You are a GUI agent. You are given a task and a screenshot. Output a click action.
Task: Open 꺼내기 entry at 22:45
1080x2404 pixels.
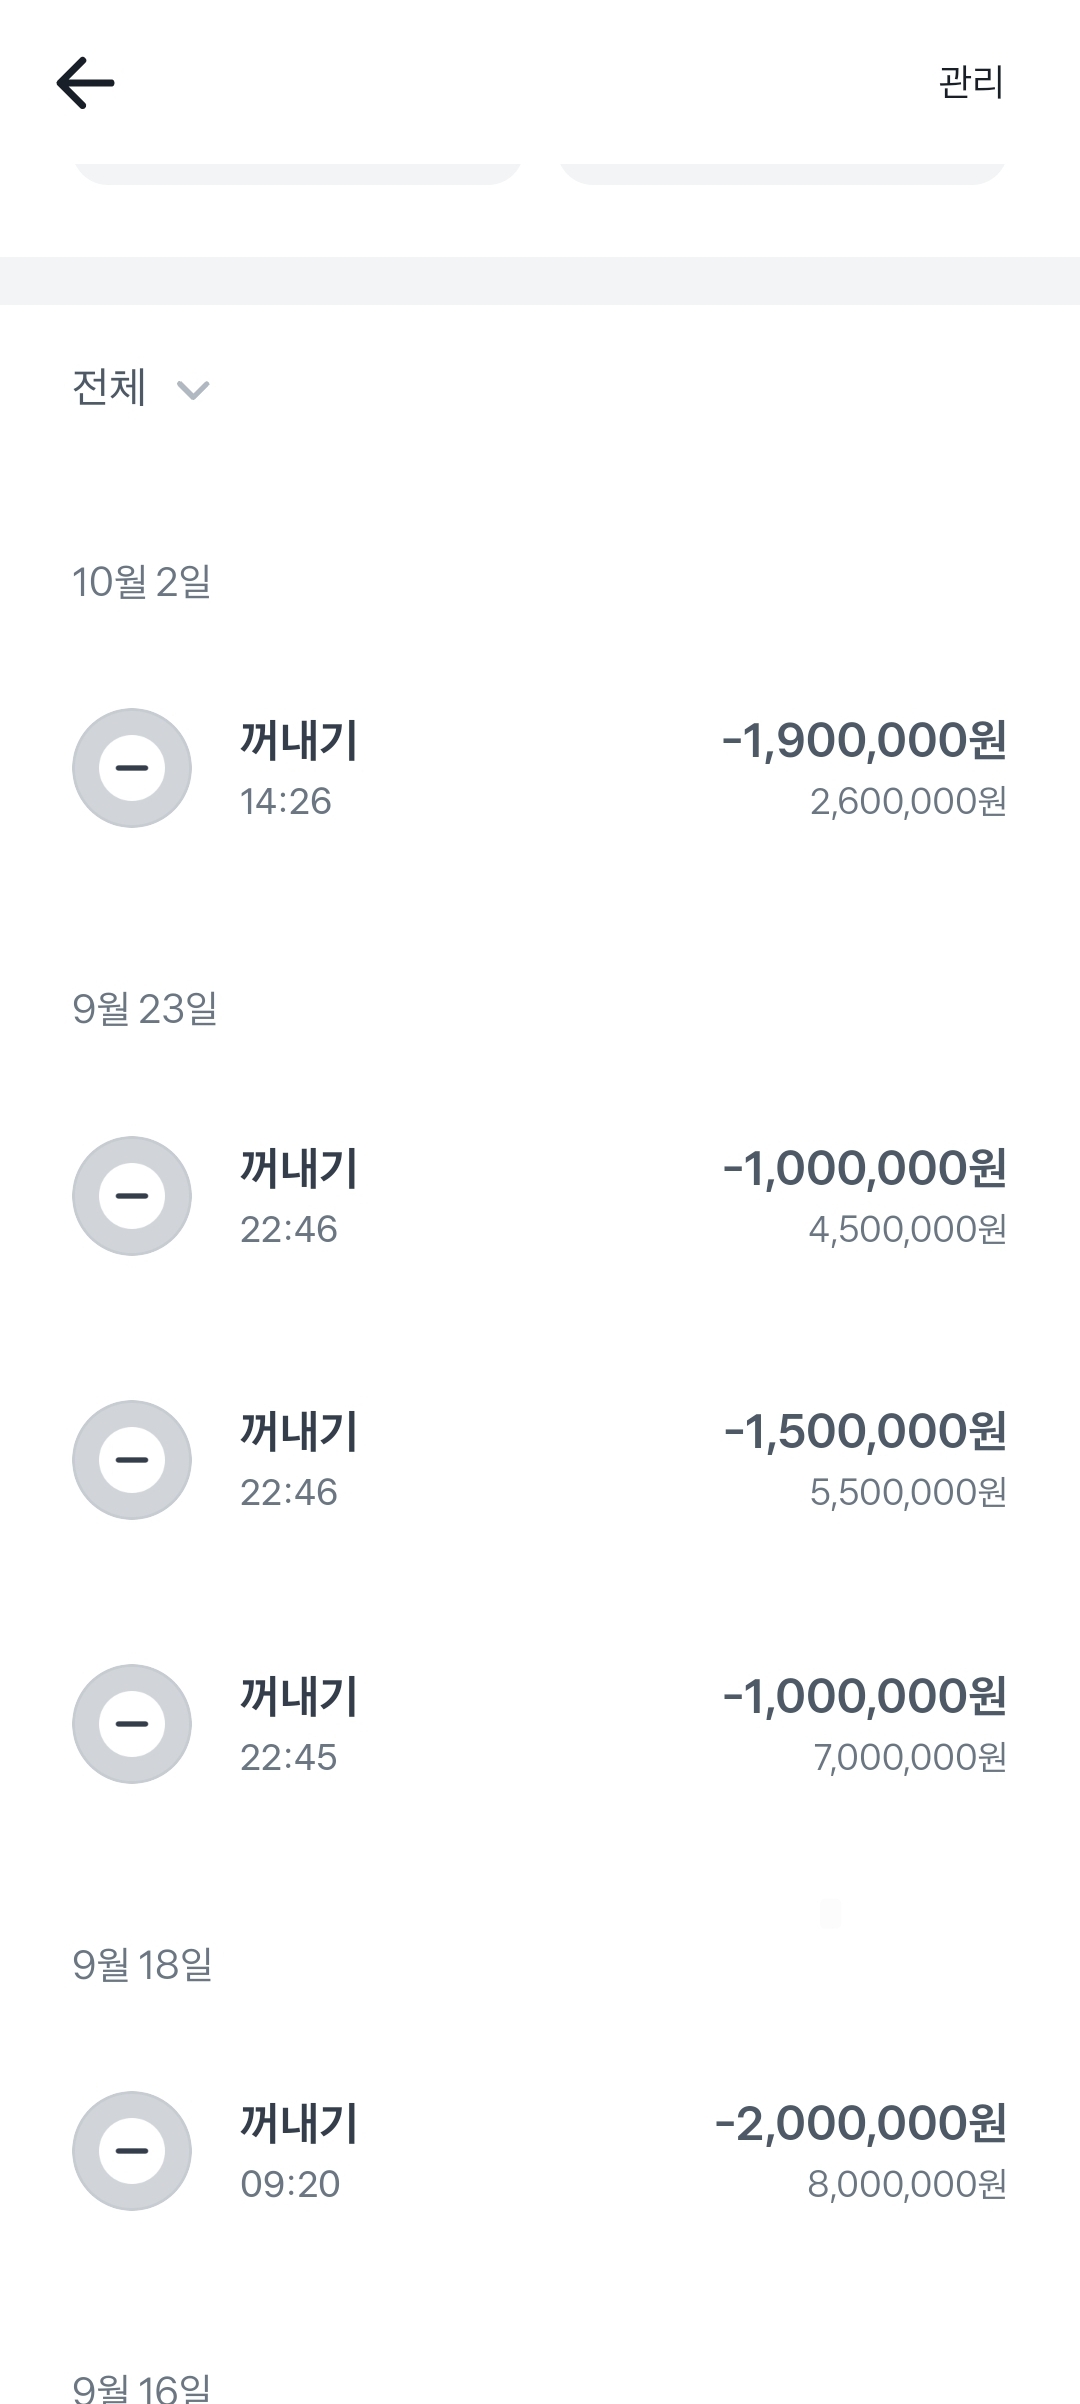[298, 1698]
